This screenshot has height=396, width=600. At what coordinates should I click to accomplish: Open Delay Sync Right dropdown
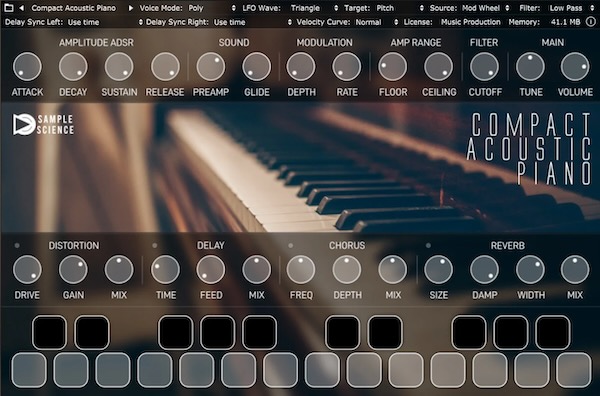click(252, 22)
